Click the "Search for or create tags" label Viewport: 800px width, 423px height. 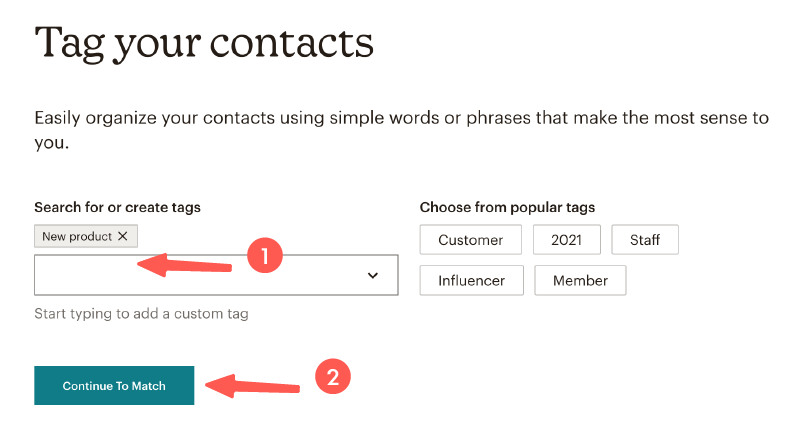117,207
